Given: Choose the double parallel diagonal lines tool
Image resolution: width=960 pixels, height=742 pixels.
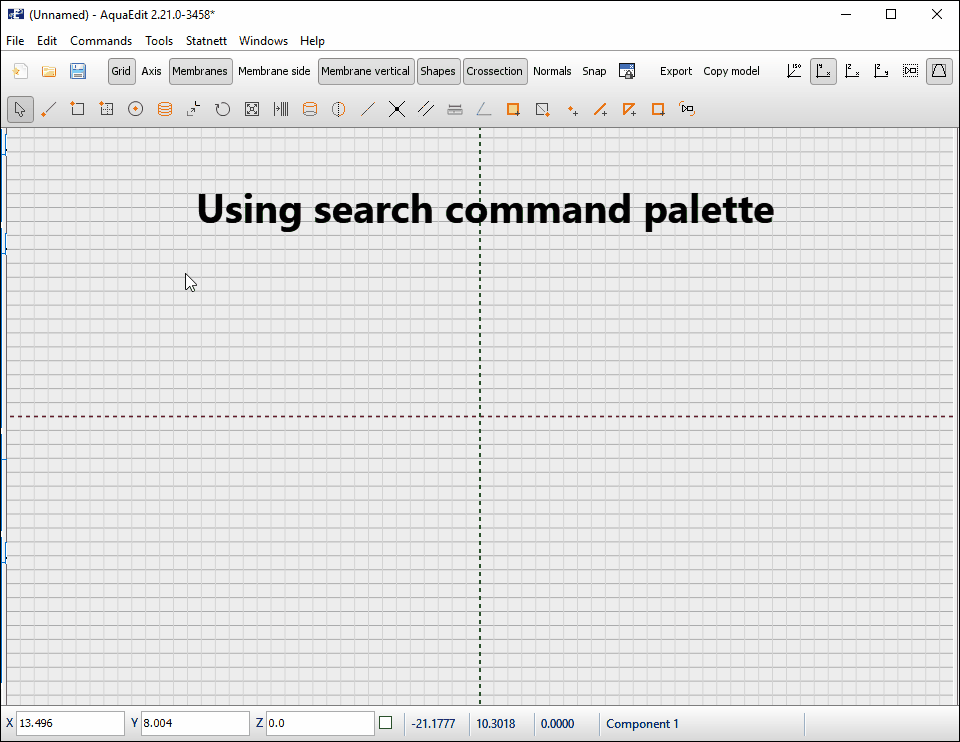Looking at the screenshot, I should click(x=426, y=110).
